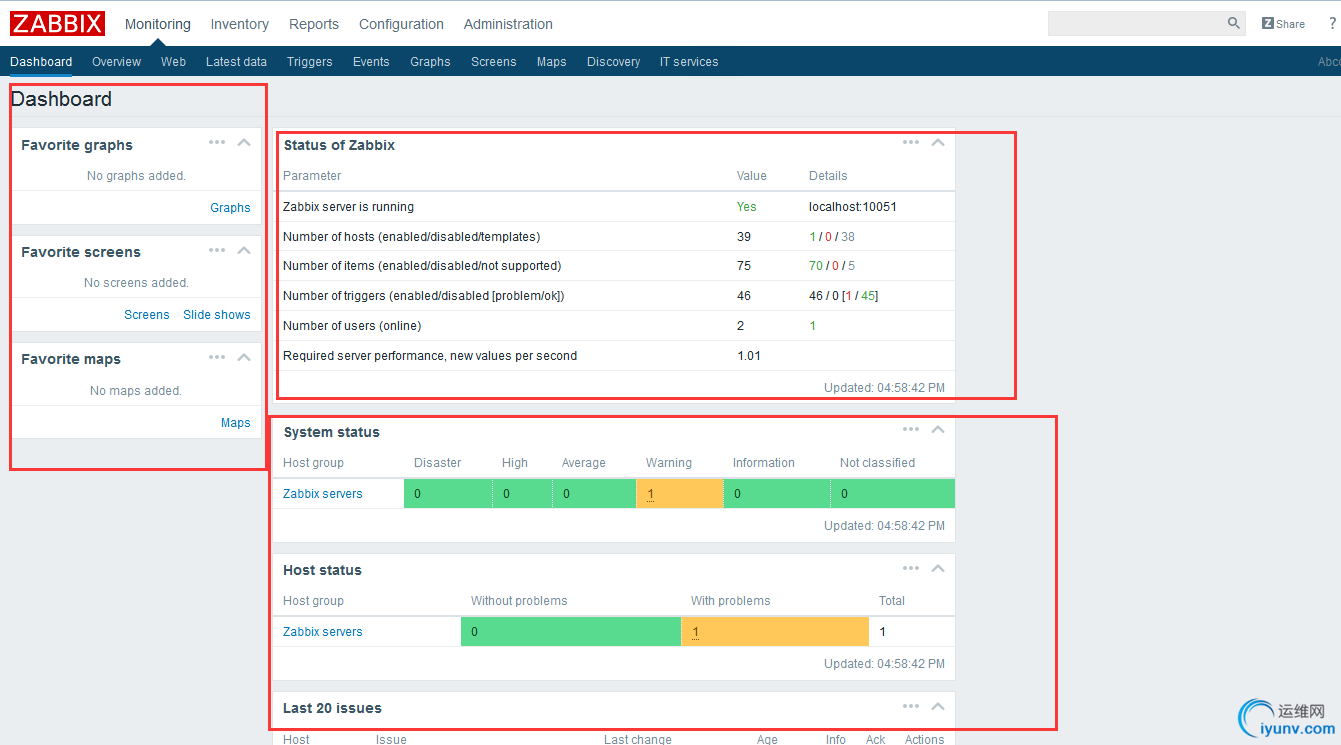Click the 1.01 performance value

click(749, 356)
